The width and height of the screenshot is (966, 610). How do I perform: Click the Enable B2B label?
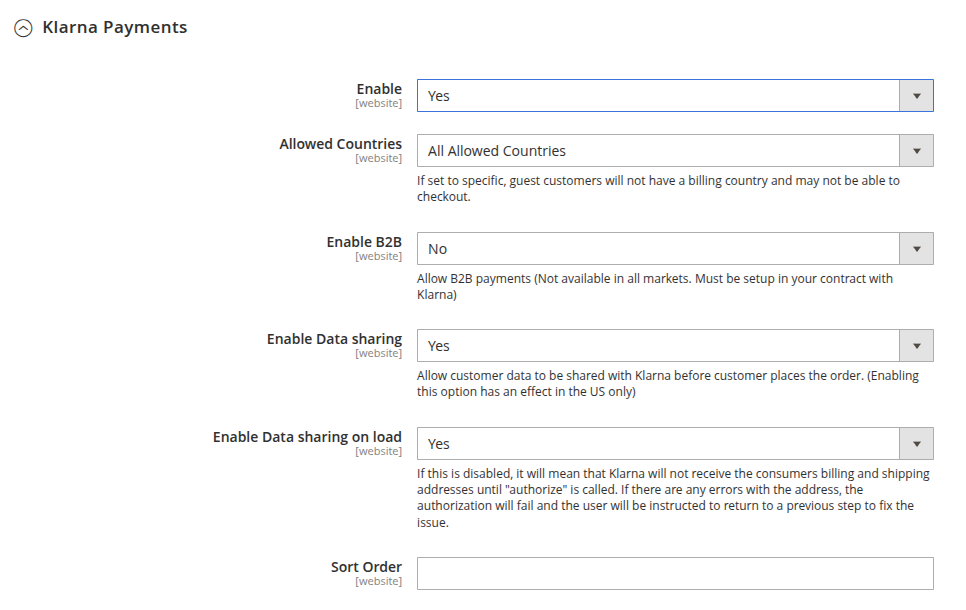tap(364, 242)
